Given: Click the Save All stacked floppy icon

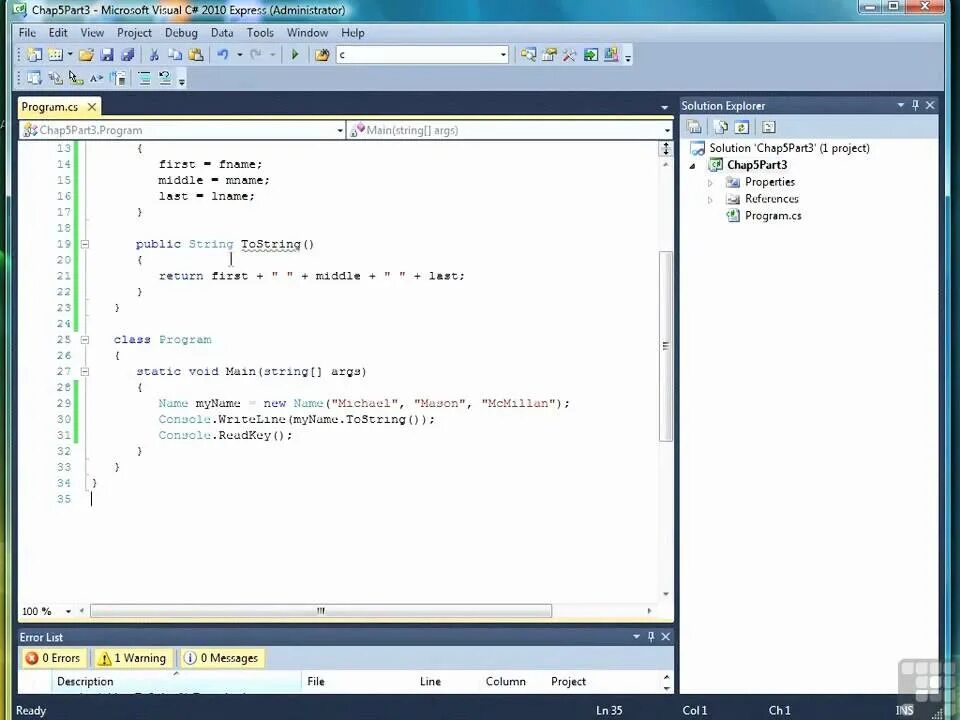Looking at the screenshot, I should pos(127,55).
